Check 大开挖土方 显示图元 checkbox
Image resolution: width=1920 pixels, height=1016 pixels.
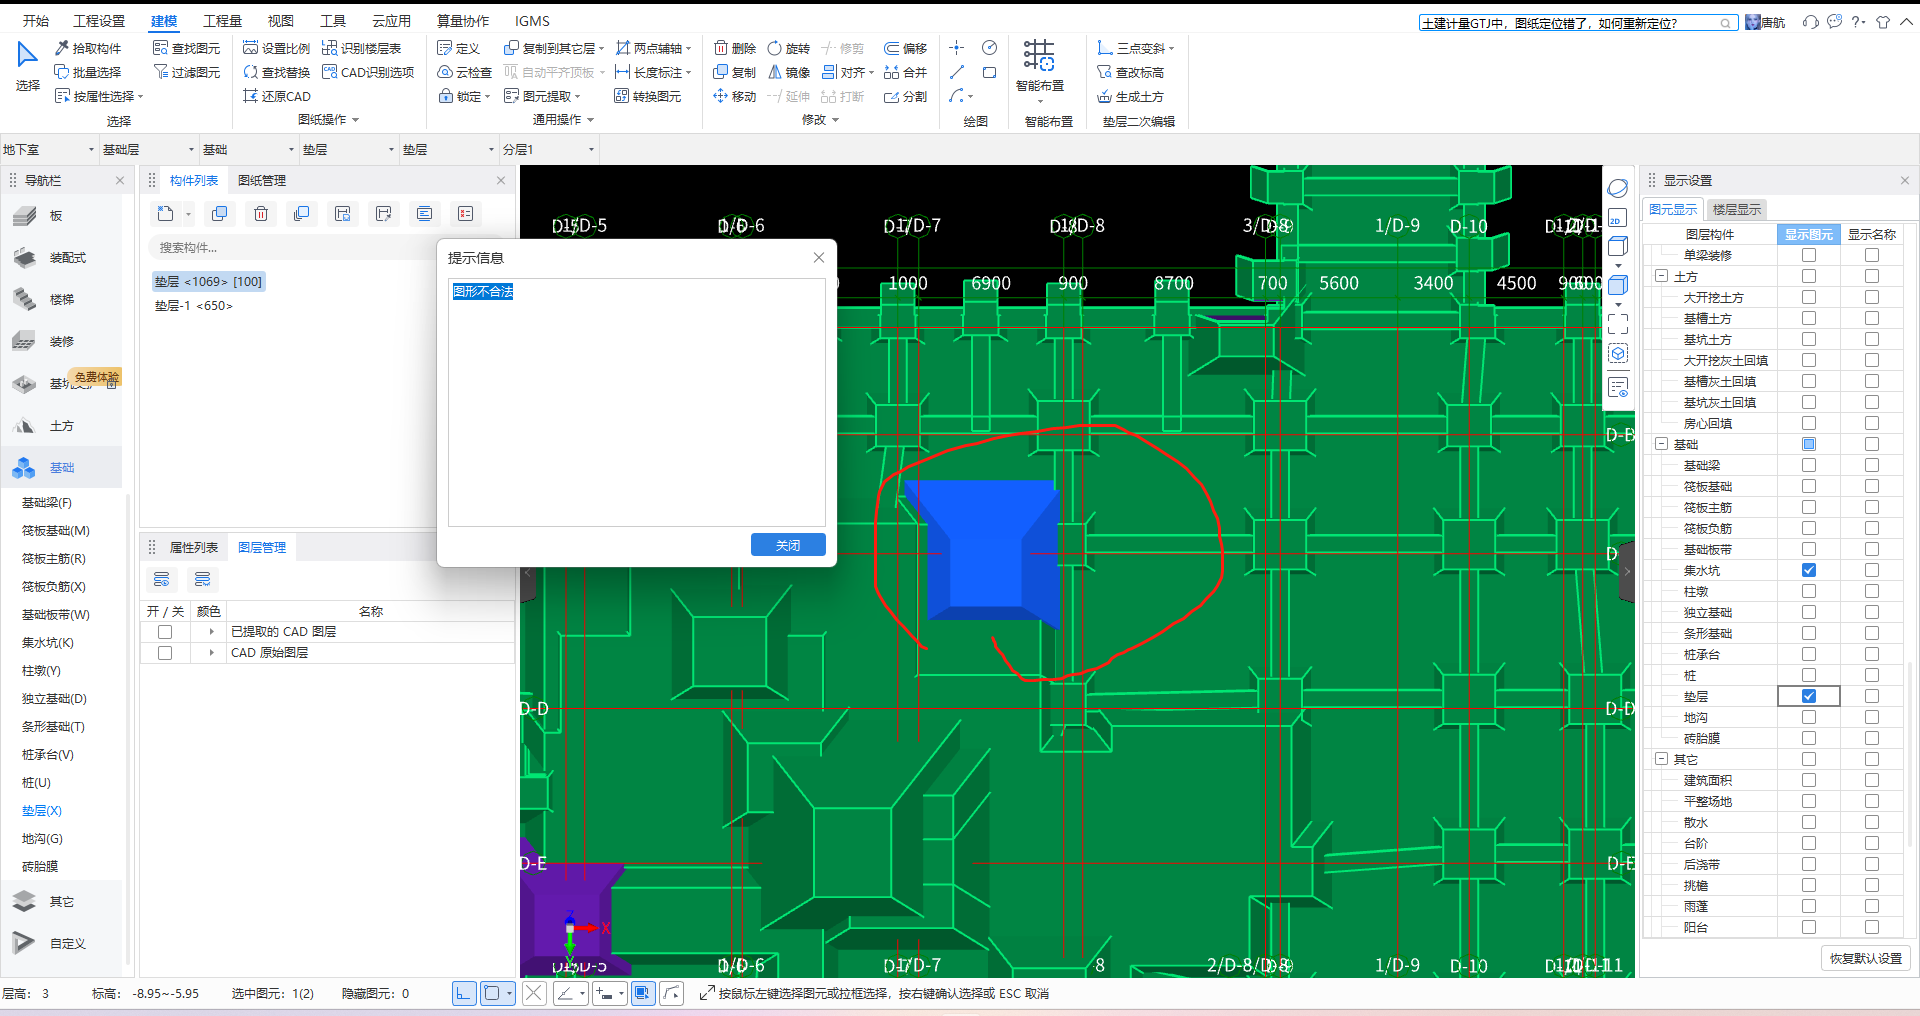pos(1809,297)
